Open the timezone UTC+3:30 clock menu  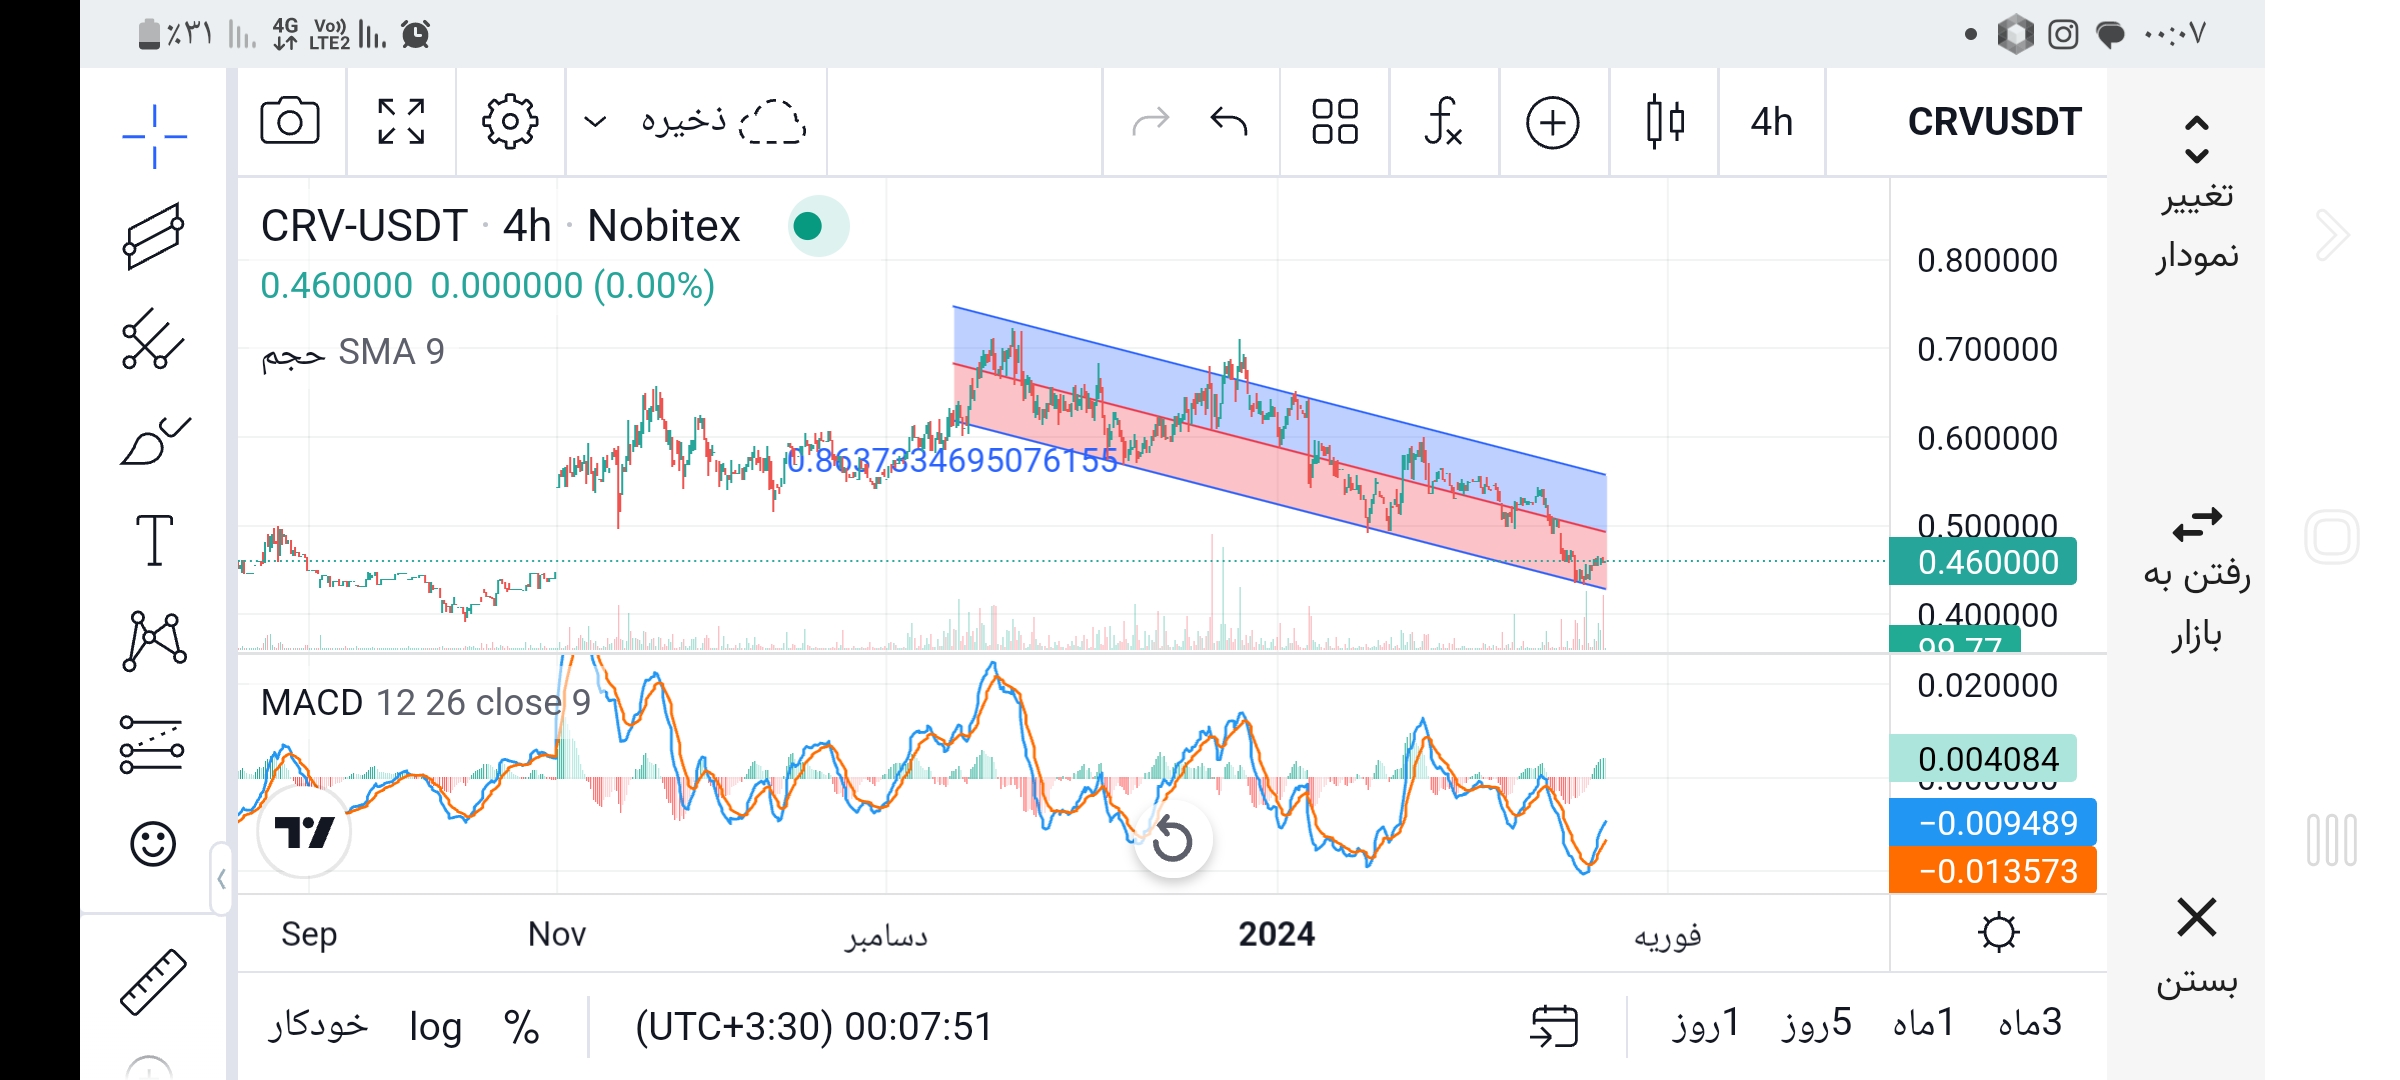(813, 1027)
